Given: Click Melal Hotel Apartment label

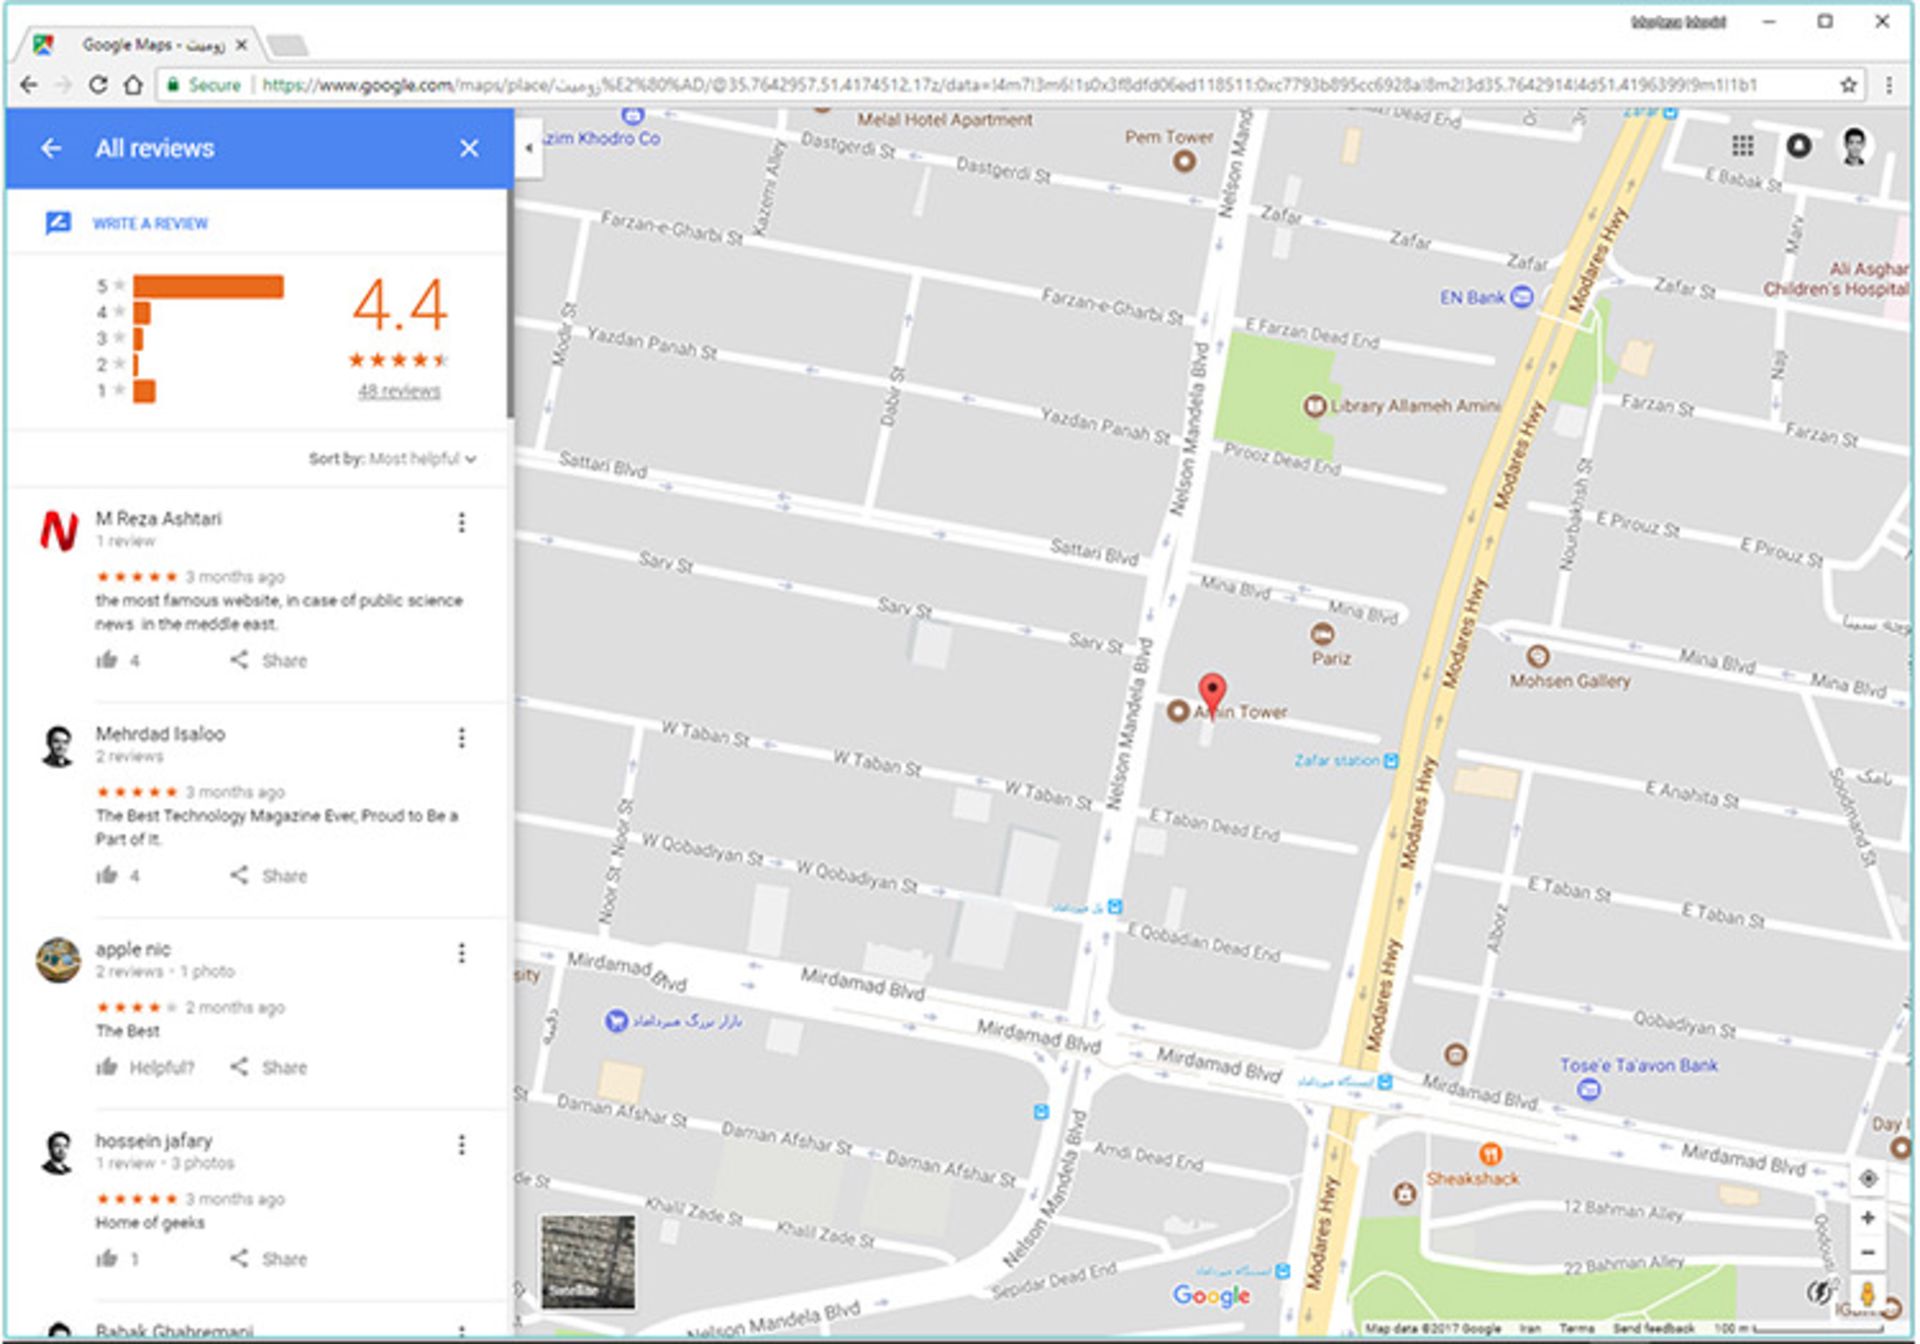Looking at the screenshot, I should tap(944, 120).
